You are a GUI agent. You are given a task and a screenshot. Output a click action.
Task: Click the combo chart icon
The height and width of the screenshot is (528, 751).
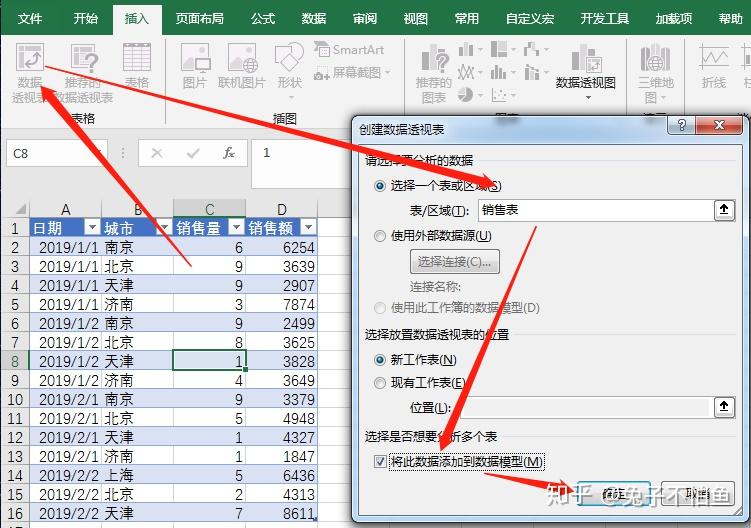[532, 72]
